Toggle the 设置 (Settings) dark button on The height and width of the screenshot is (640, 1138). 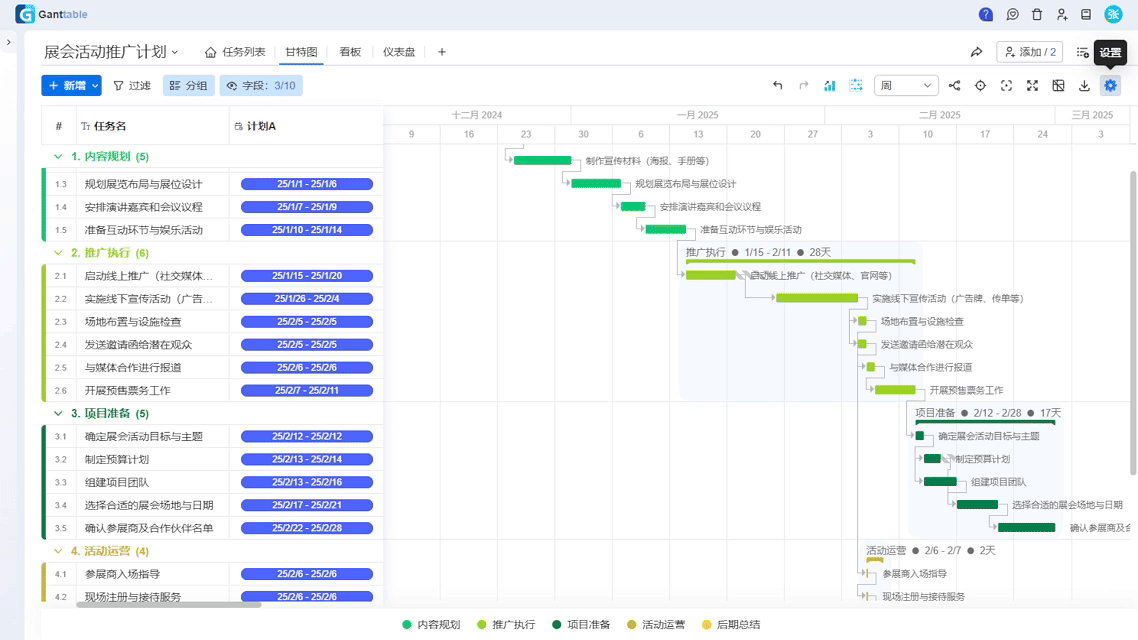(1110, 50)
